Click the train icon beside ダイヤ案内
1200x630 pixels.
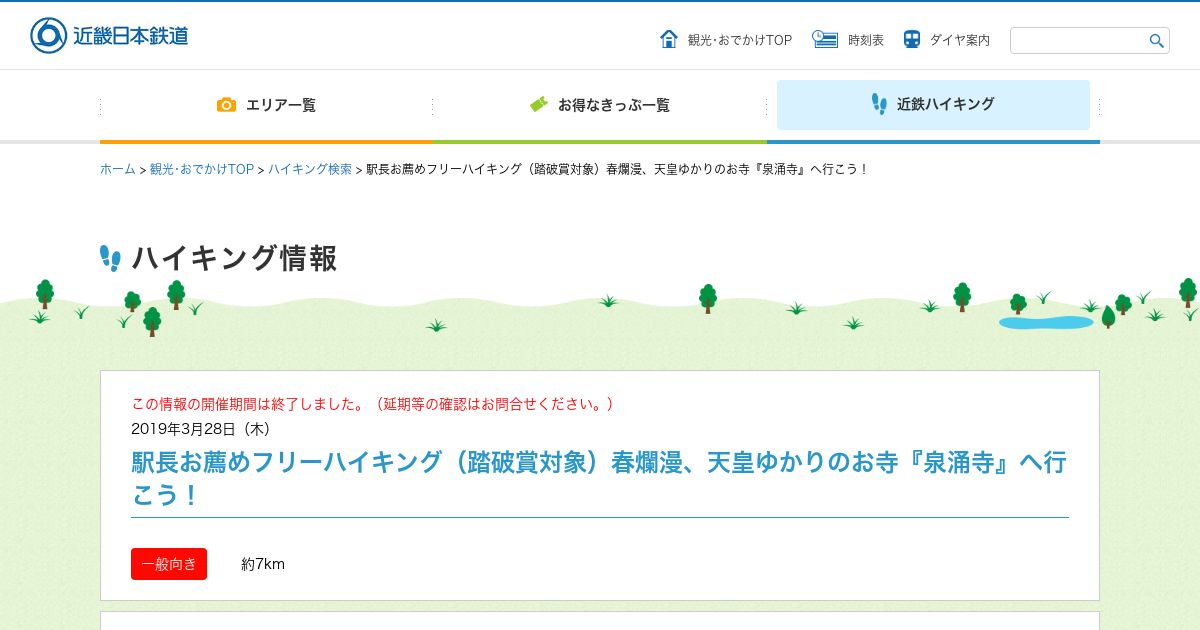(x=912, y=39)
